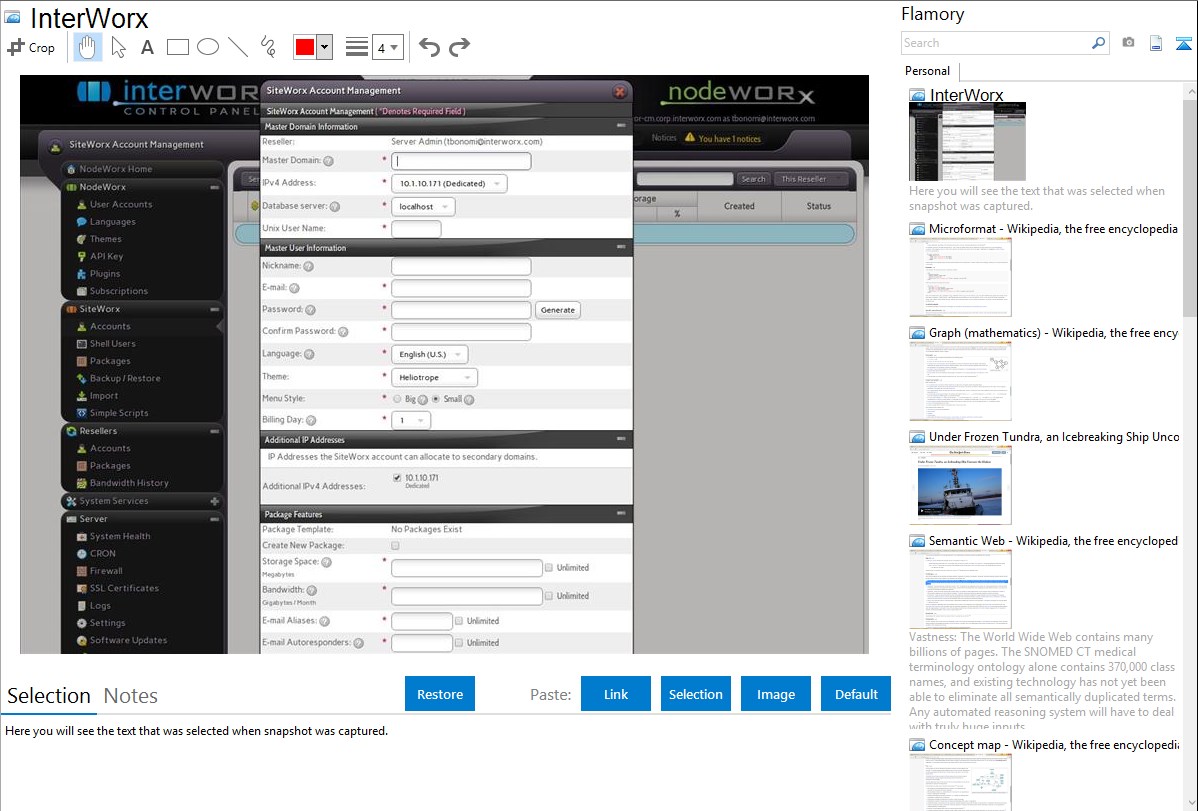Viewport: 1198px width, 811px height.
Task: Select the Crop tool
Action: (31, 47)
